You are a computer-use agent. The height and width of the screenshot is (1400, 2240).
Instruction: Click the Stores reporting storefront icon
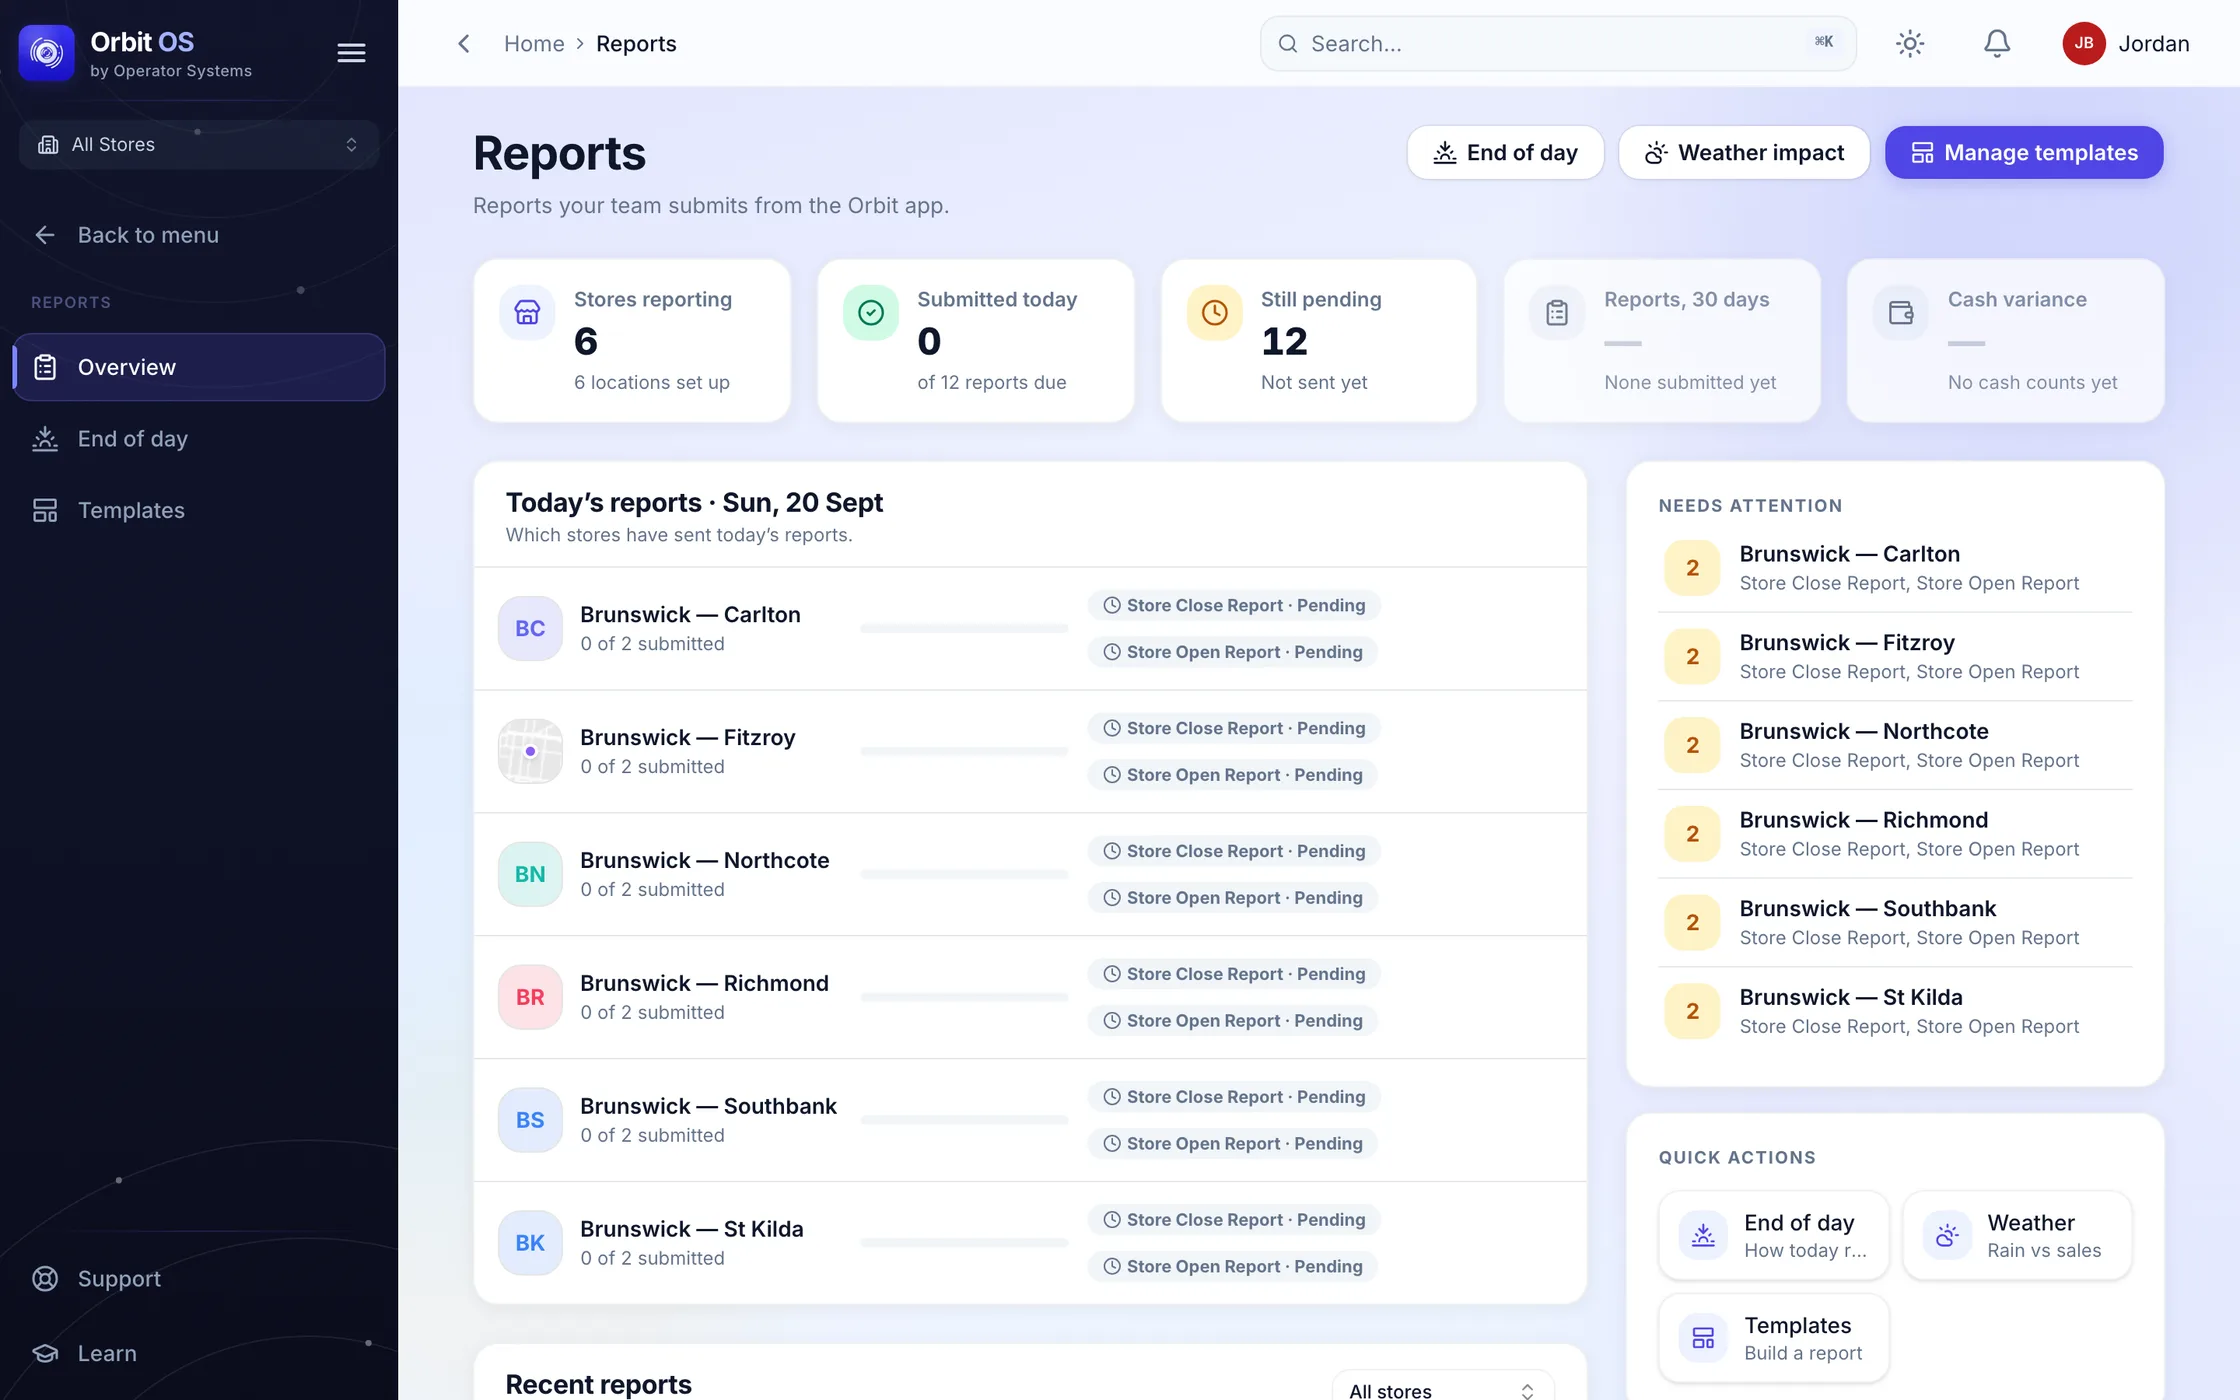point(527,312)
